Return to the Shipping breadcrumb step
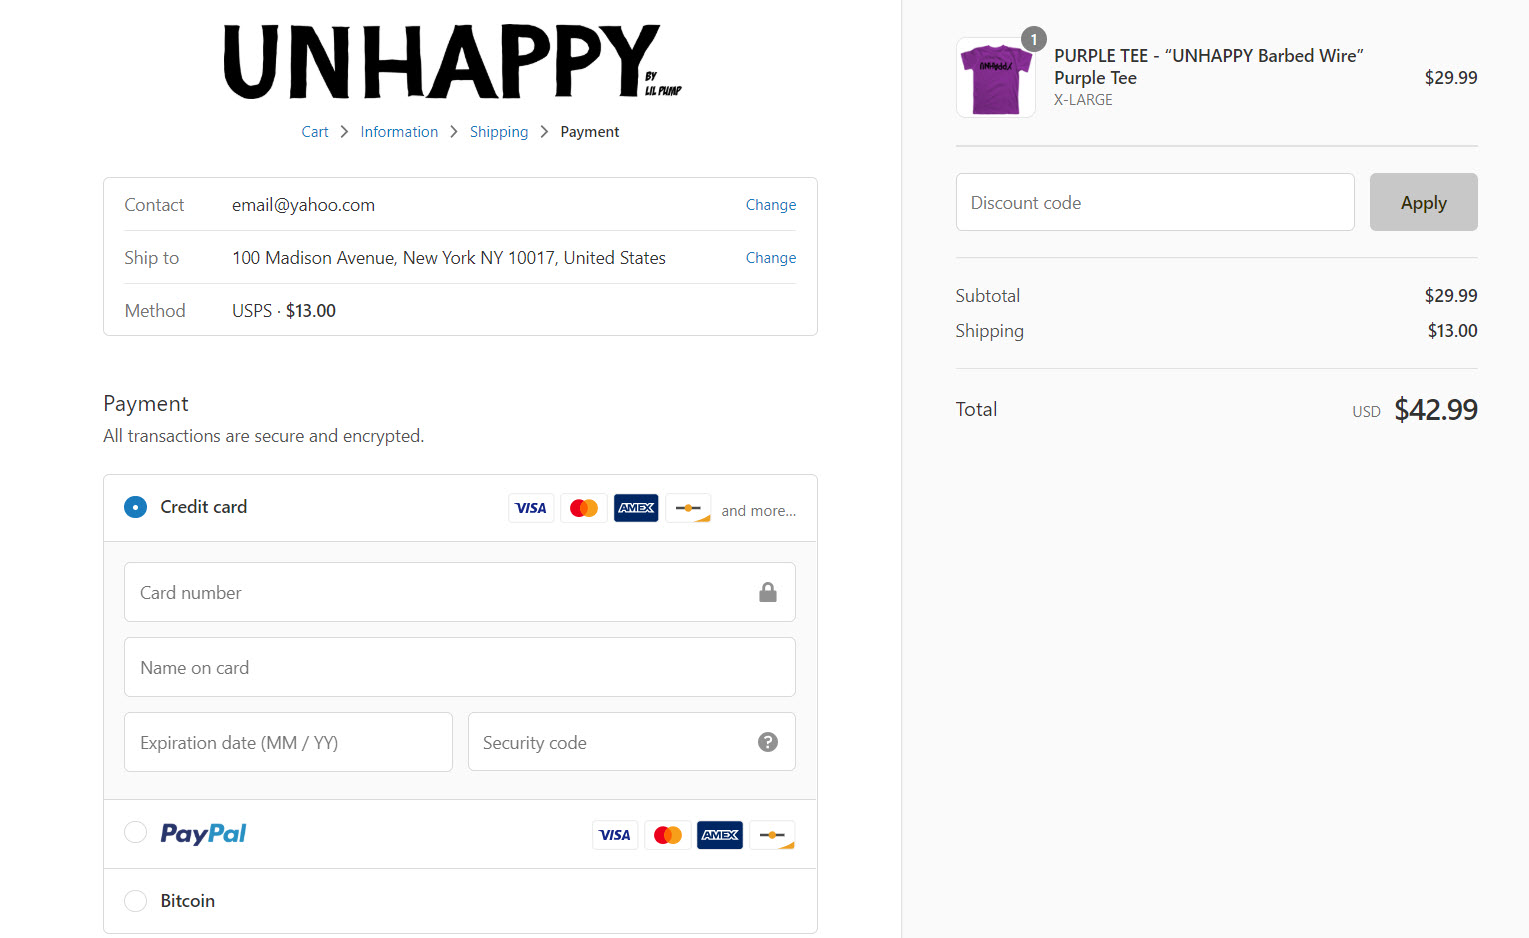The height and width of the screenshot is (938, 1529). [x=498, y=132]
